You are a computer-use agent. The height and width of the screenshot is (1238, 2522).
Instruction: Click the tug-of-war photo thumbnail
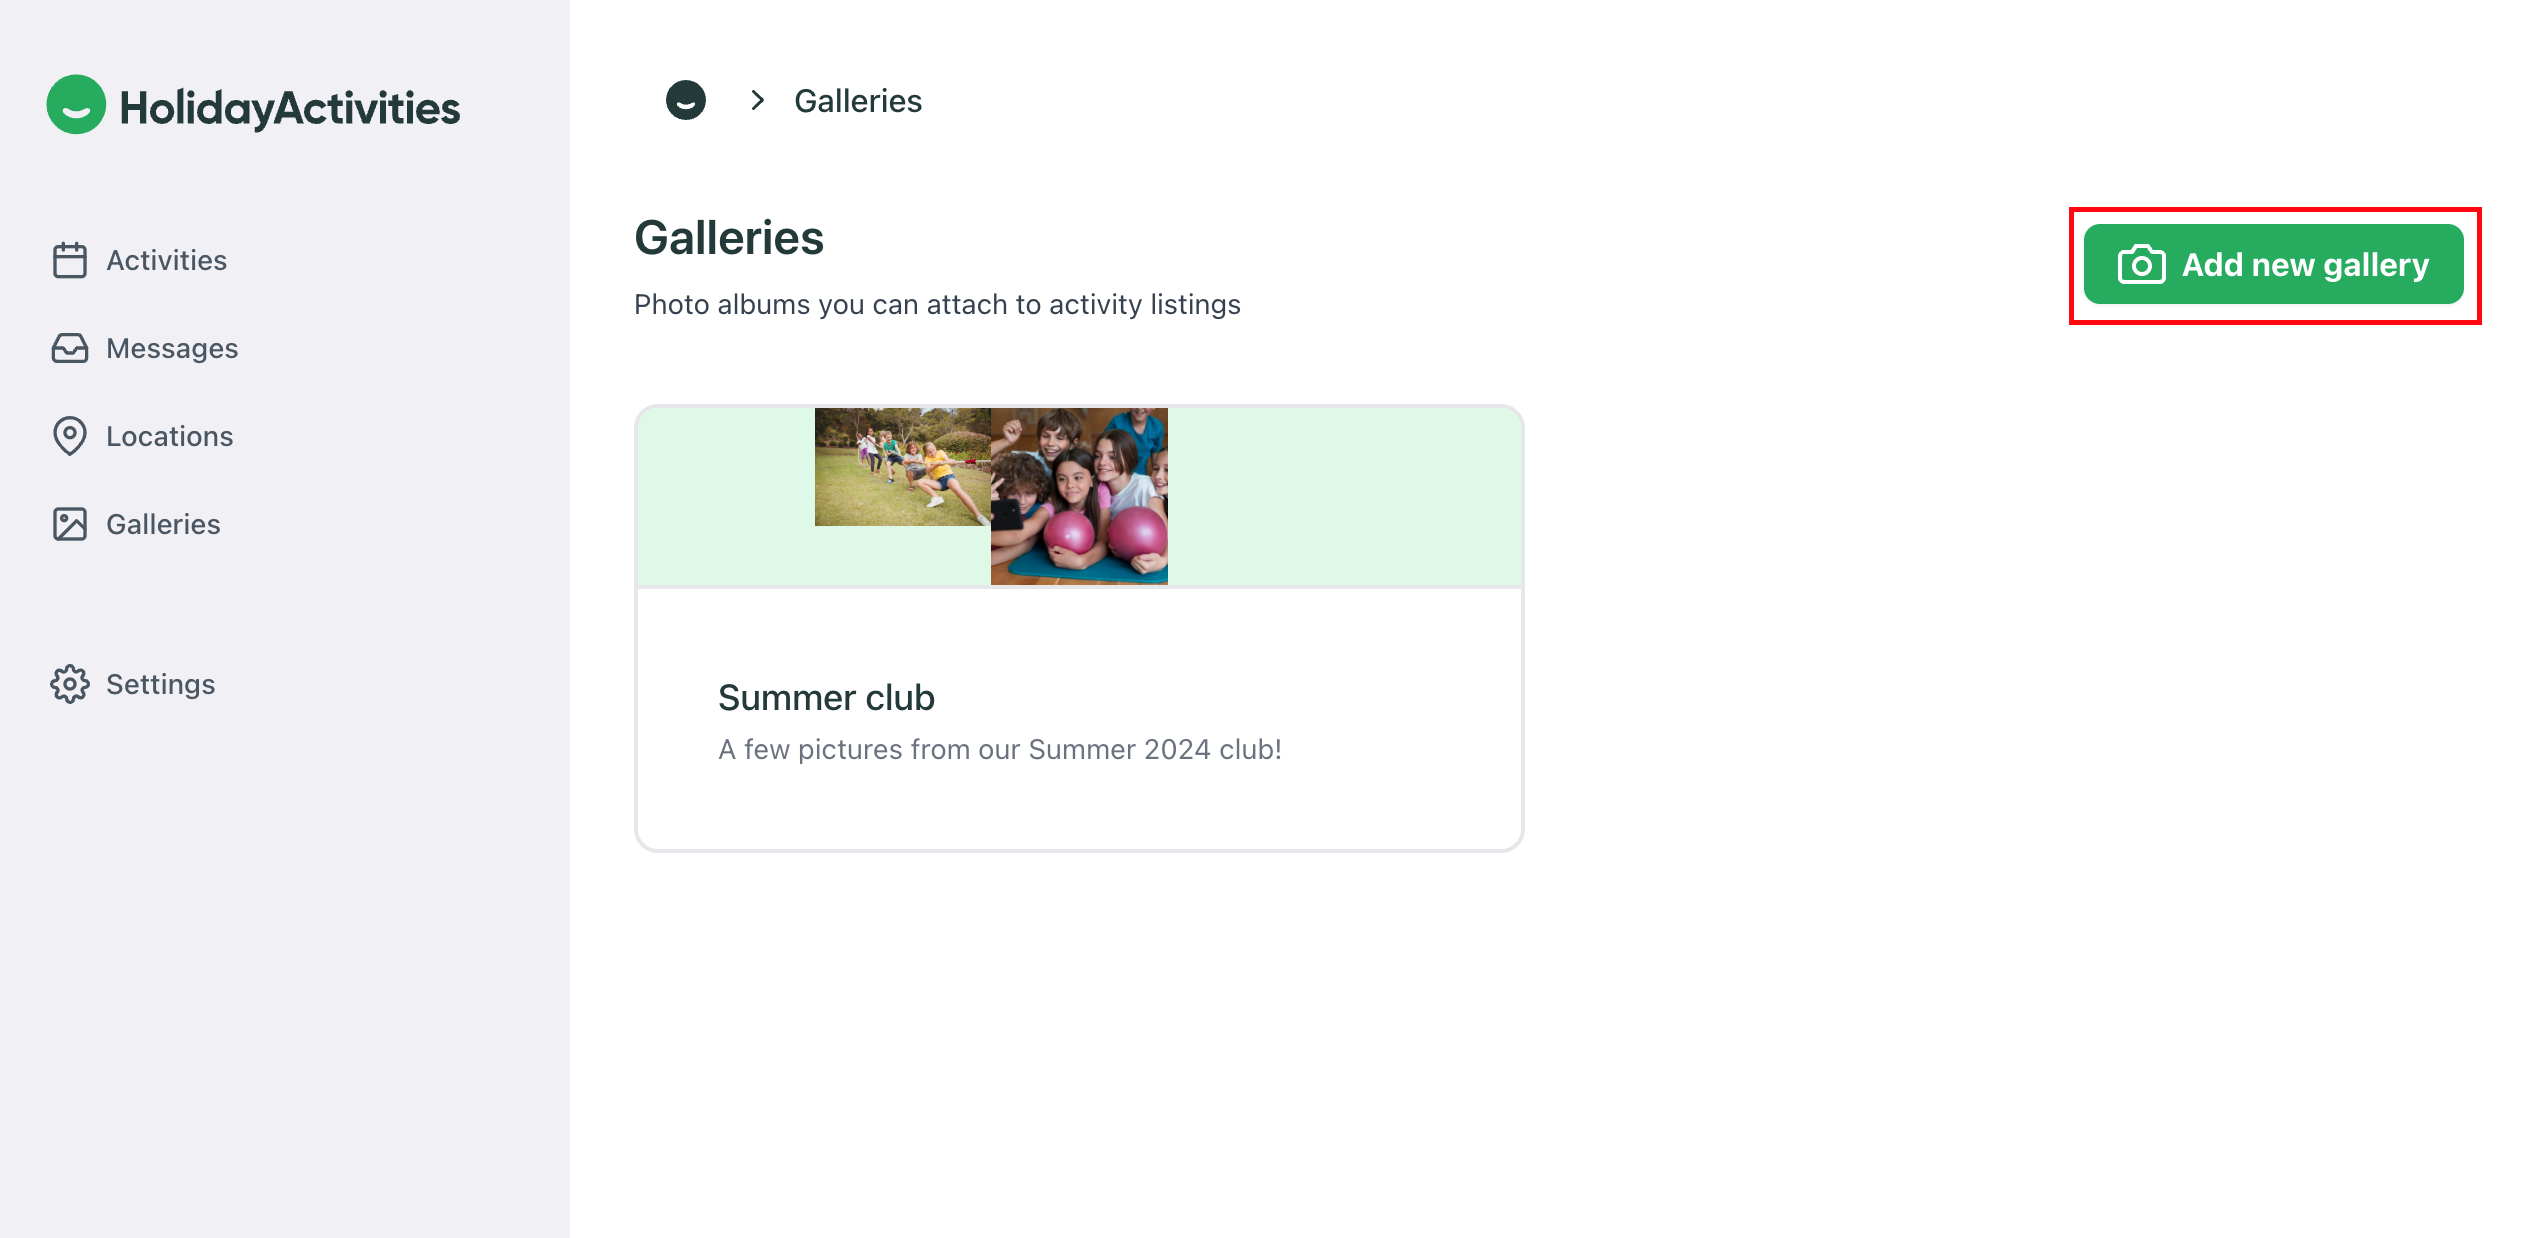pos(902,466)
